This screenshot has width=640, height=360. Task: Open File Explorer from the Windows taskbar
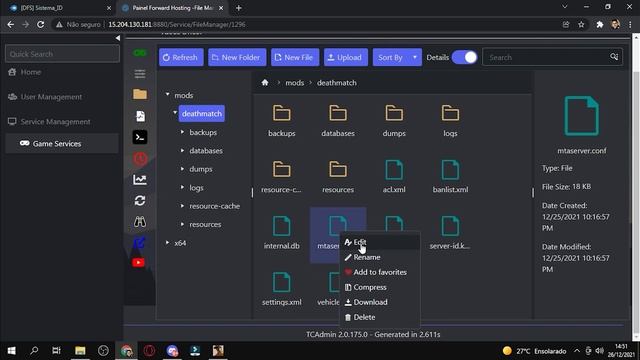point(80,351)
